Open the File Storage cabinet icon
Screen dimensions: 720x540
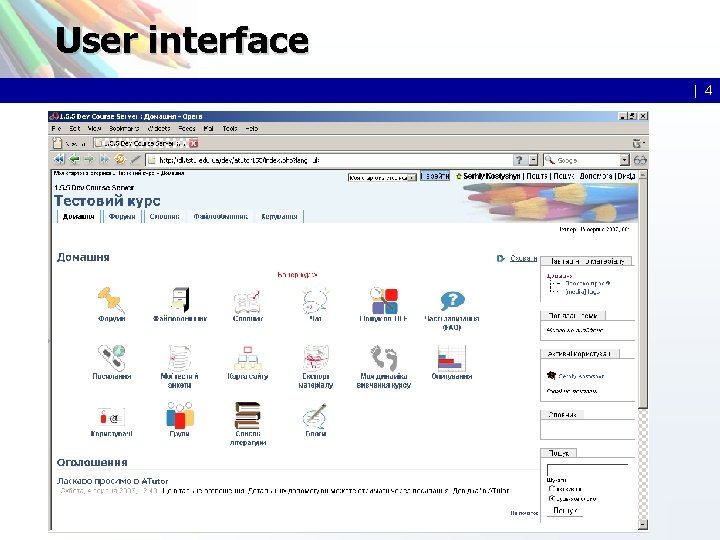click(180, 300)
